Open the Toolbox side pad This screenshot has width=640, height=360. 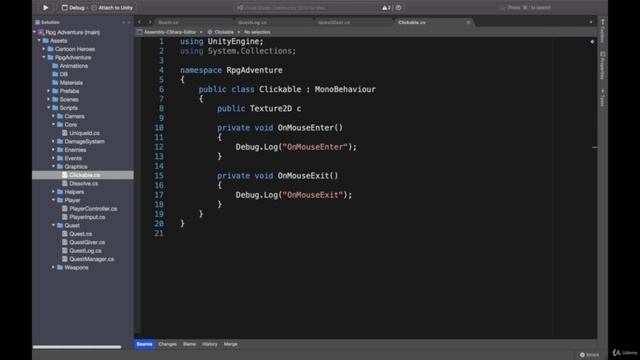(x=602, y=31)
